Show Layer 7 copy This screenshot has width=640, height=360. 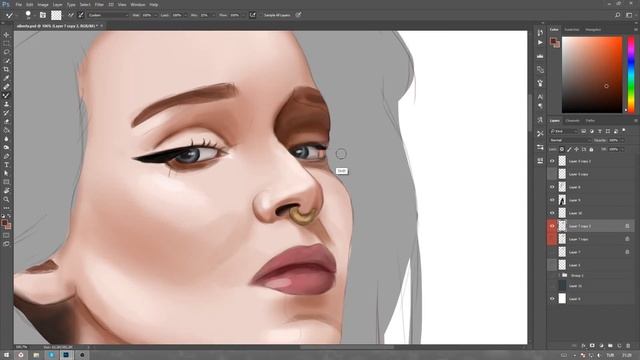pos(552,239)
